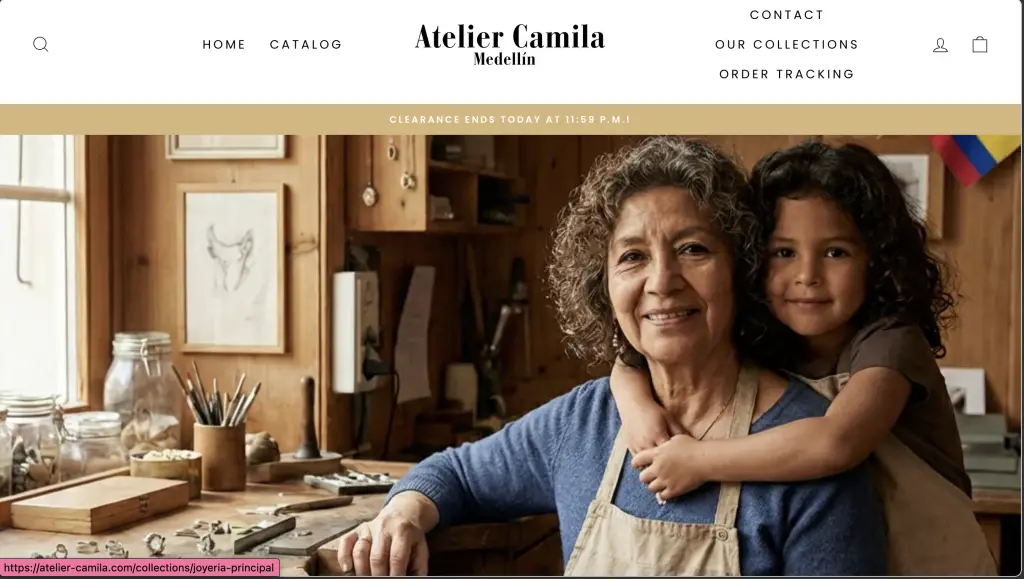
Task: Click the account log in icon
Action: tap(940, 44)
